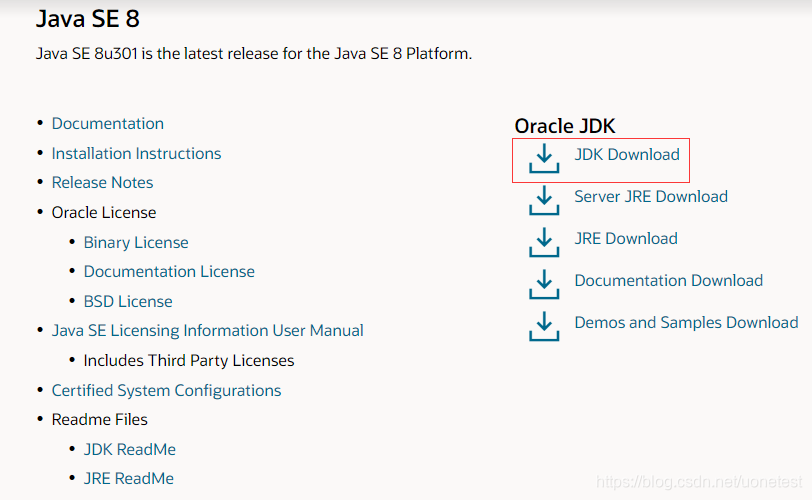Open the Documentation Download link
Screen dimensions: 812x500
pyautogui.click(x=669, y=280)
